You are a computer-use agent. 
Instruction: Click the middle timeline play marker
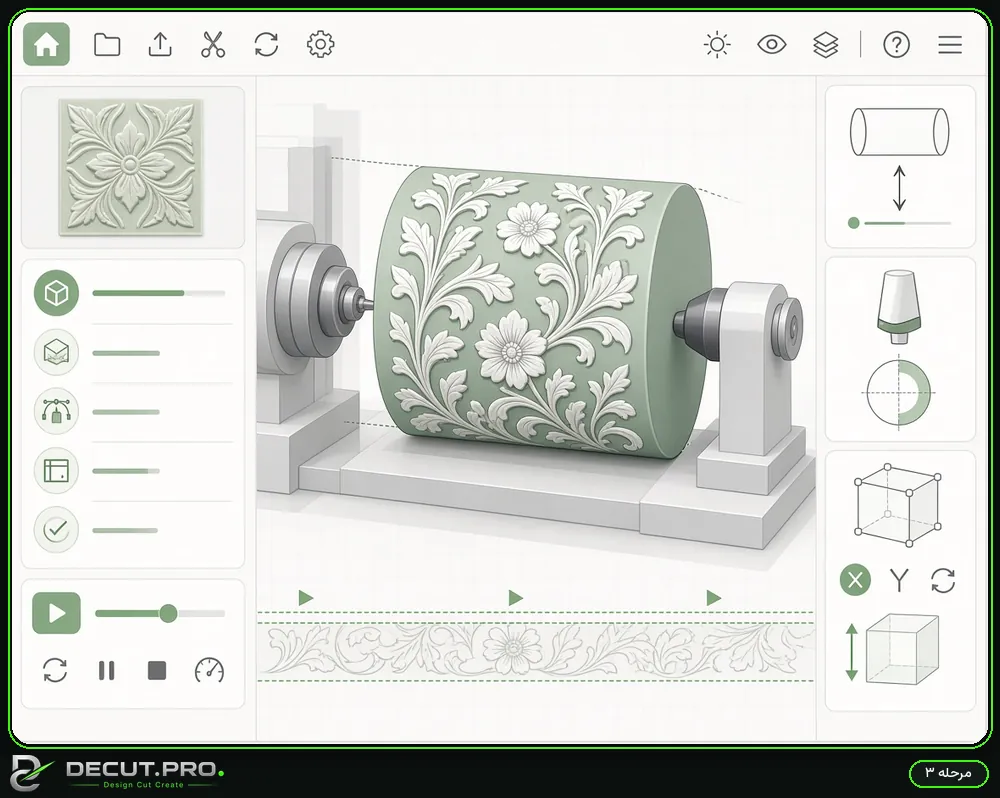515,598
